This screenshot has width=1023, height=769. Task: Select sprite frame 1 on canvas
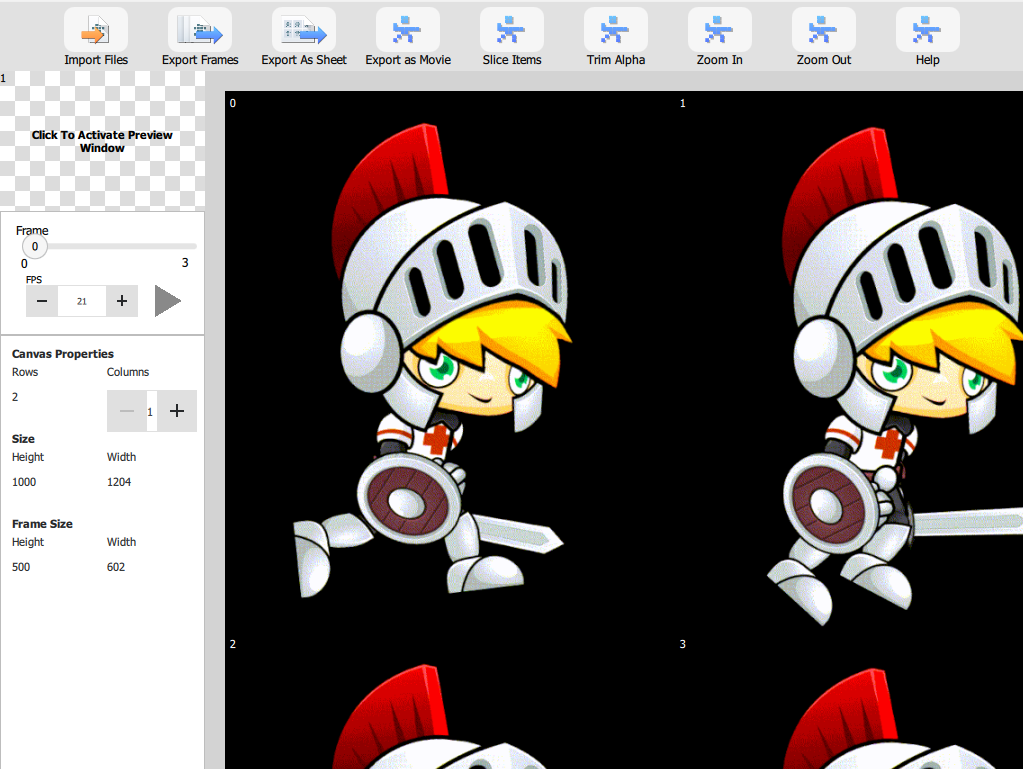click(849, 361)
